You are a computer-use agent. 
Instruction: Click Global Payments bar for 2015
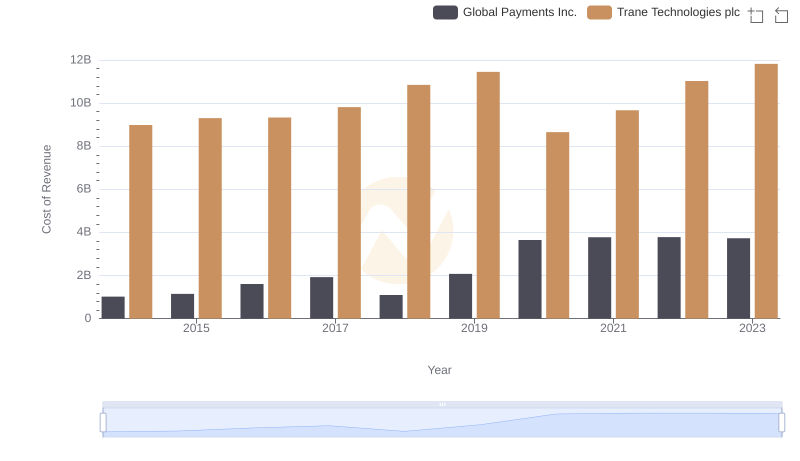183,306
